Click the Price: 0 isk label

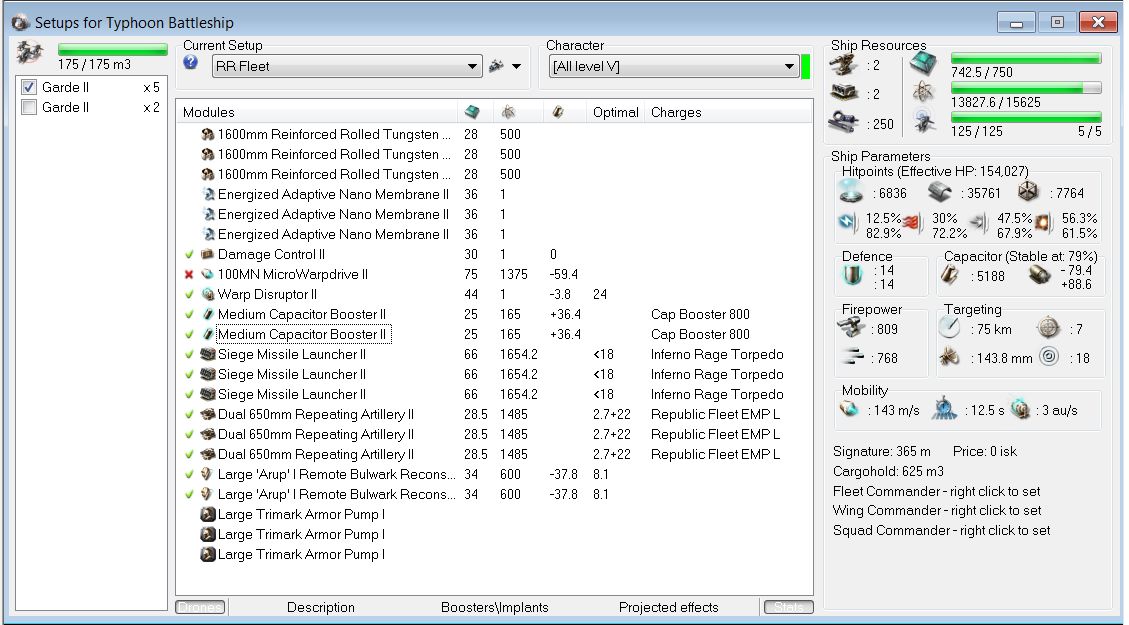pos(984,451)
